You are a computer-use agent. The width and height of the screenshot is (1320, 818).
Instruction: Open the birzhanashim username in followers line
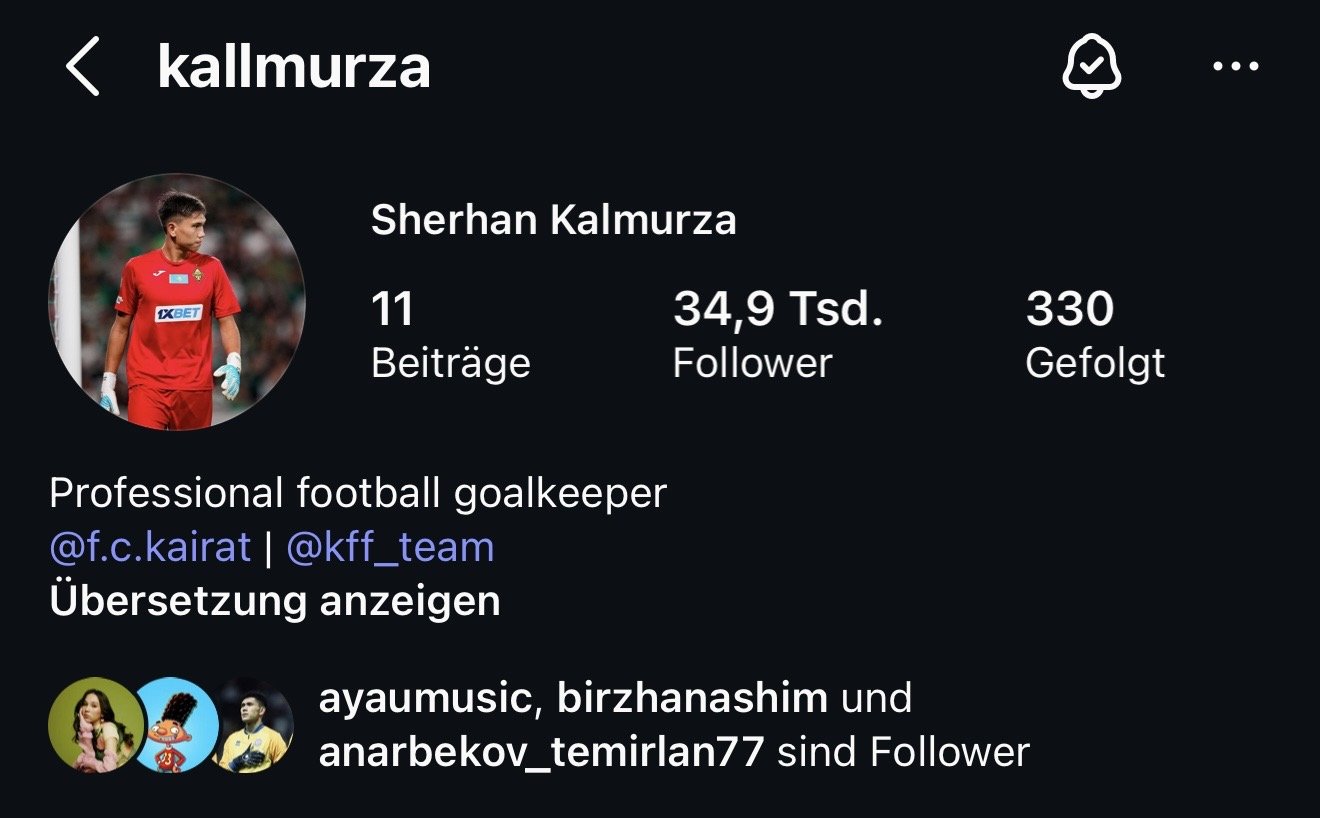(692, 697)
